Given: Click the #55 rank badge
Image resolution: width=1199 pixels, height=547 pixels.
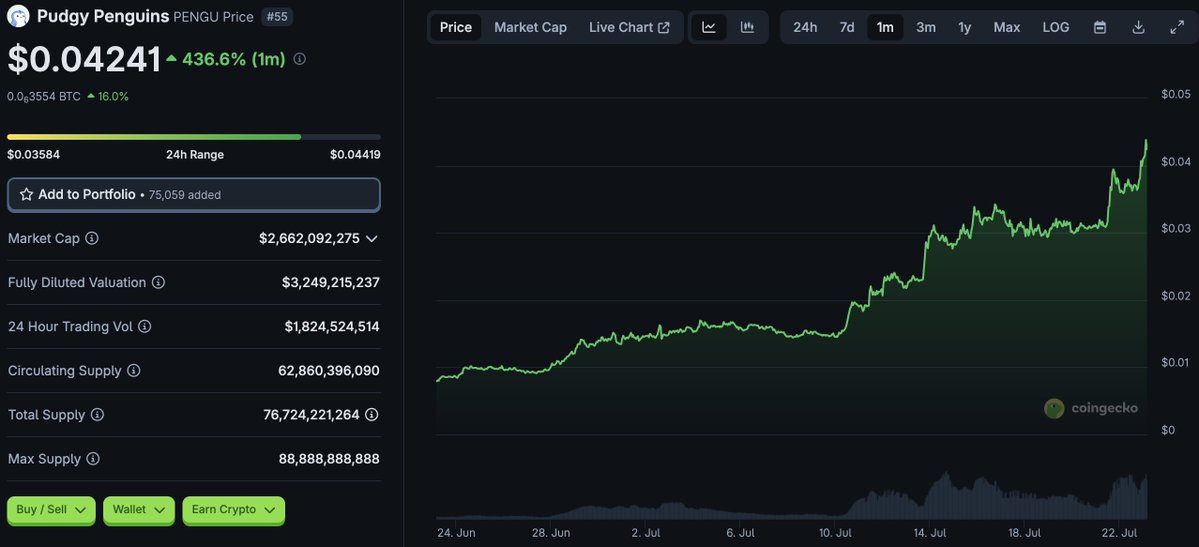Looking at the screenshot, I should point(277,17).
